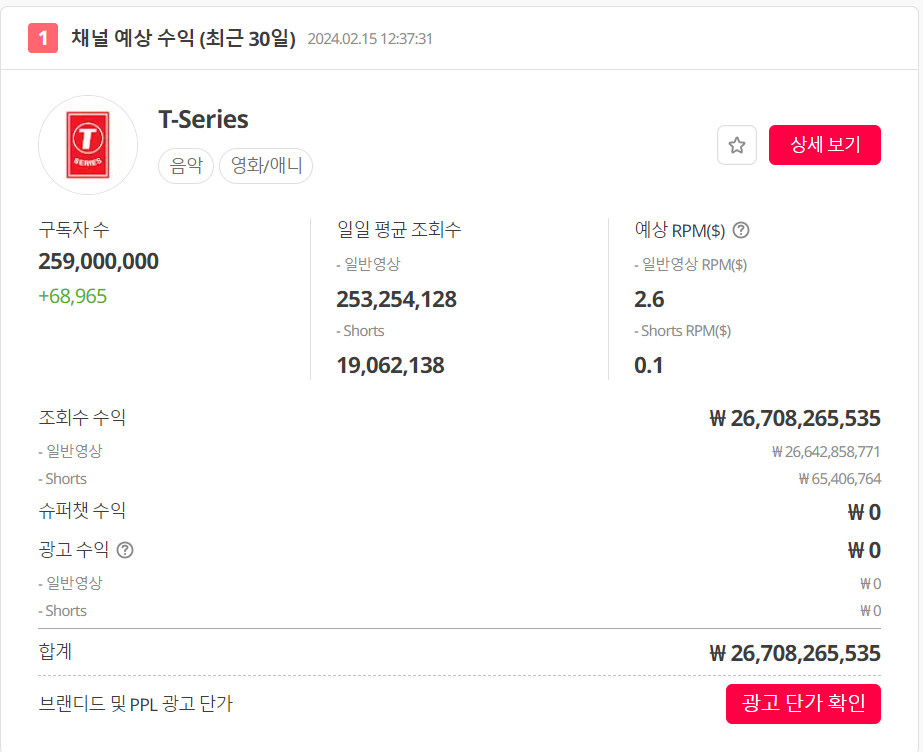Click the 브랜디드 및 PPL 광고 단가 label
Screen dimensions: 923x752
(x=136, y=704)
